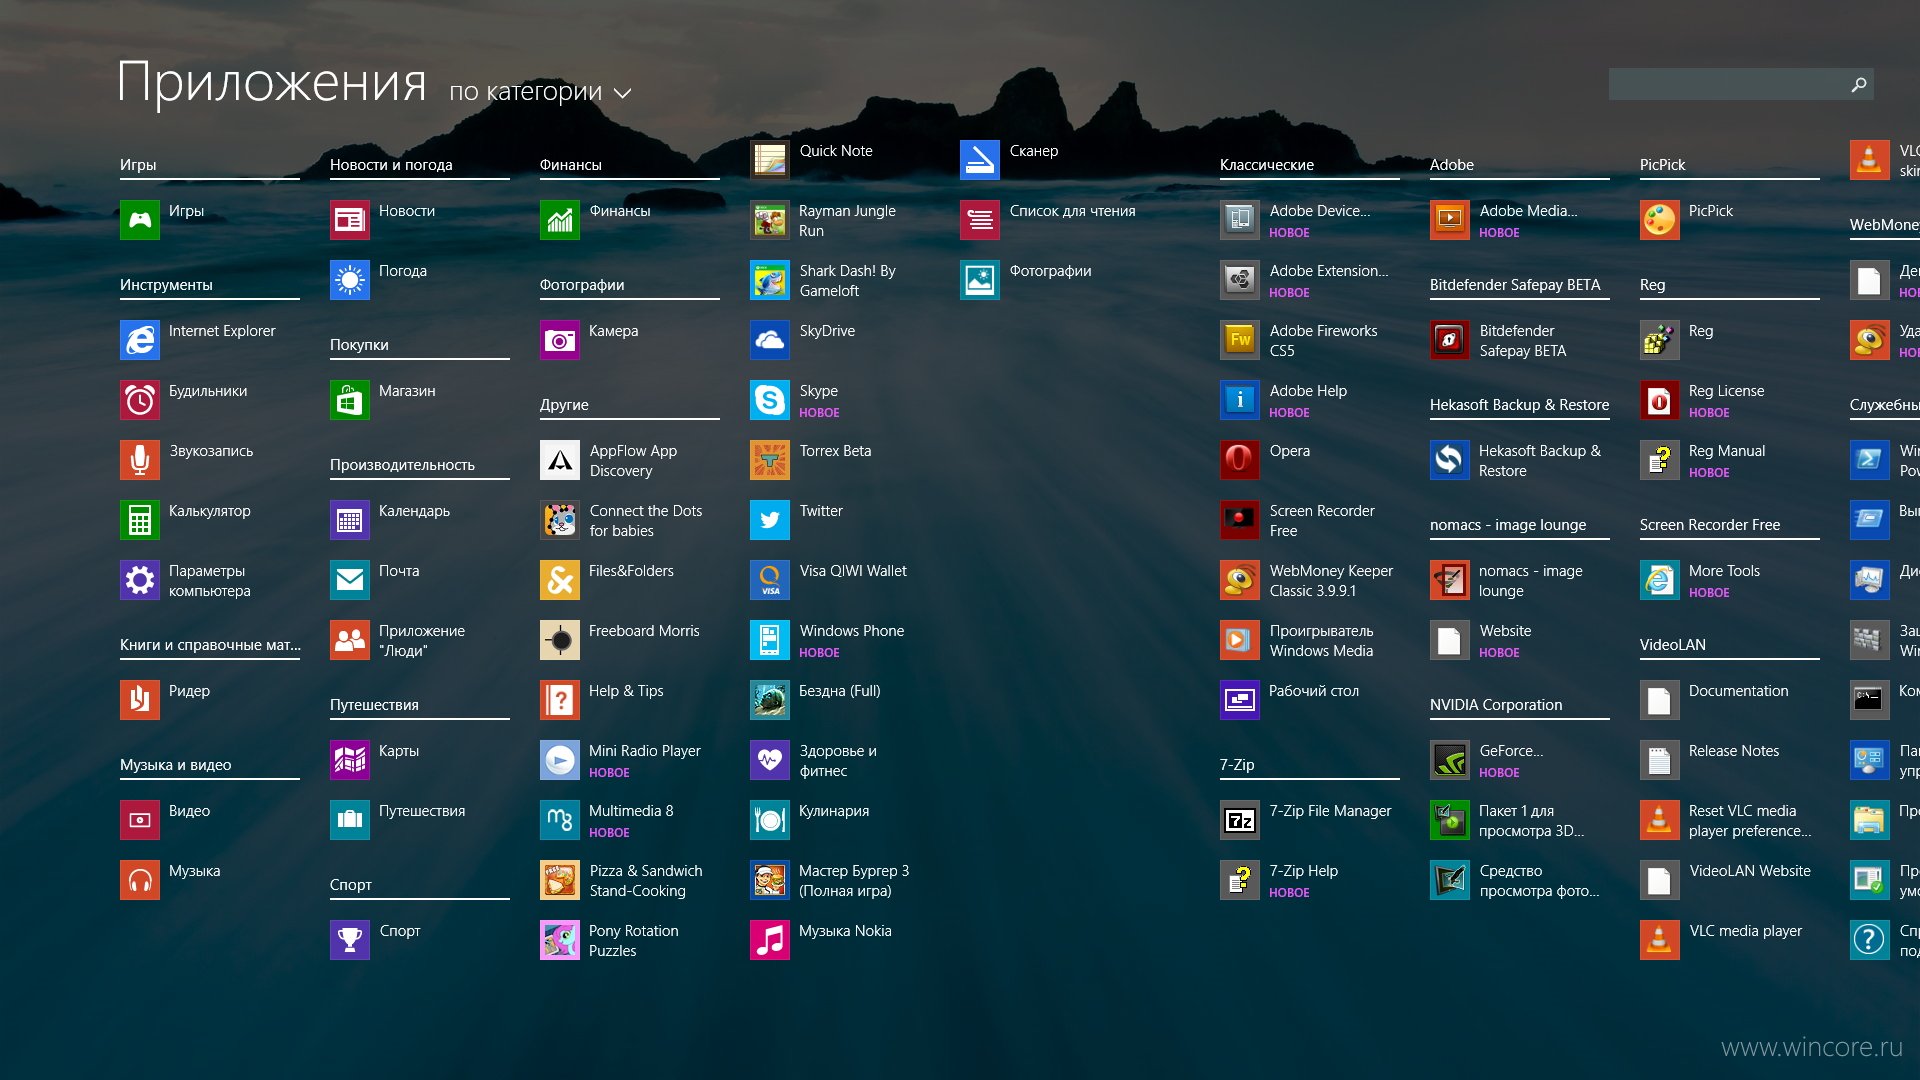The width and height of the screenshot is (1920, 1080).
Task: Launch the Ридер app icon
Action: pos(140,700)
